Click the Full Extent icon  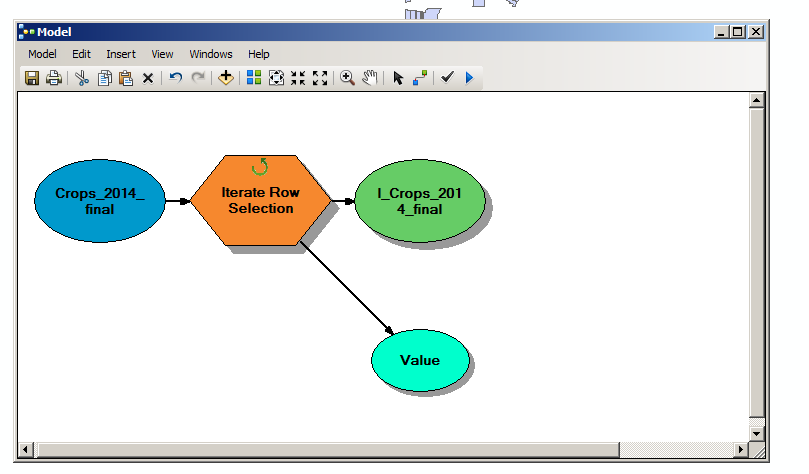pyautogui.click(x=276, y=78)
